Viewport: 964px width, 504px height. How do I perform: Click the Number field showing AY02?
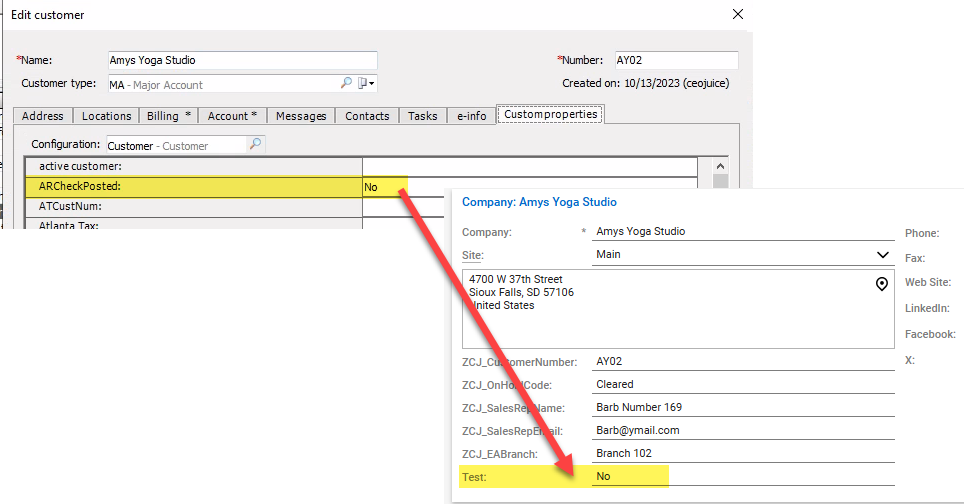(676, 60)
